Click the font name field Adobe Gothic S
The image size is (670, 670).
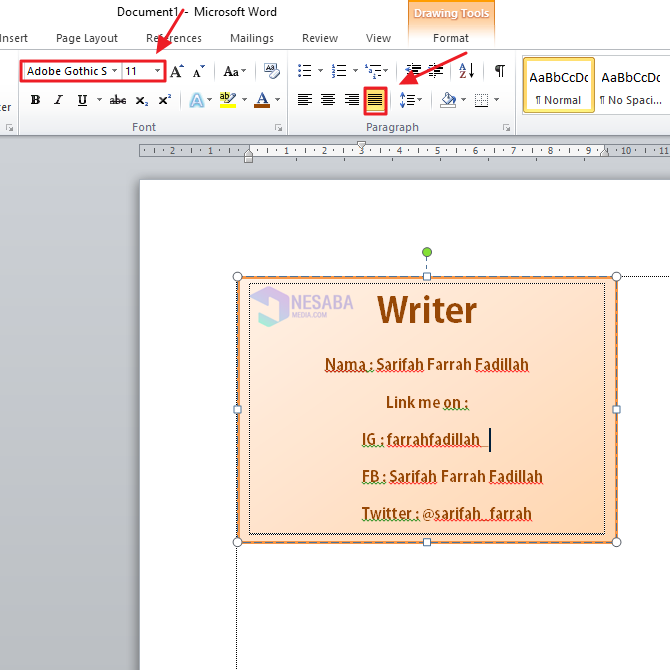click(x=67, y=71)
